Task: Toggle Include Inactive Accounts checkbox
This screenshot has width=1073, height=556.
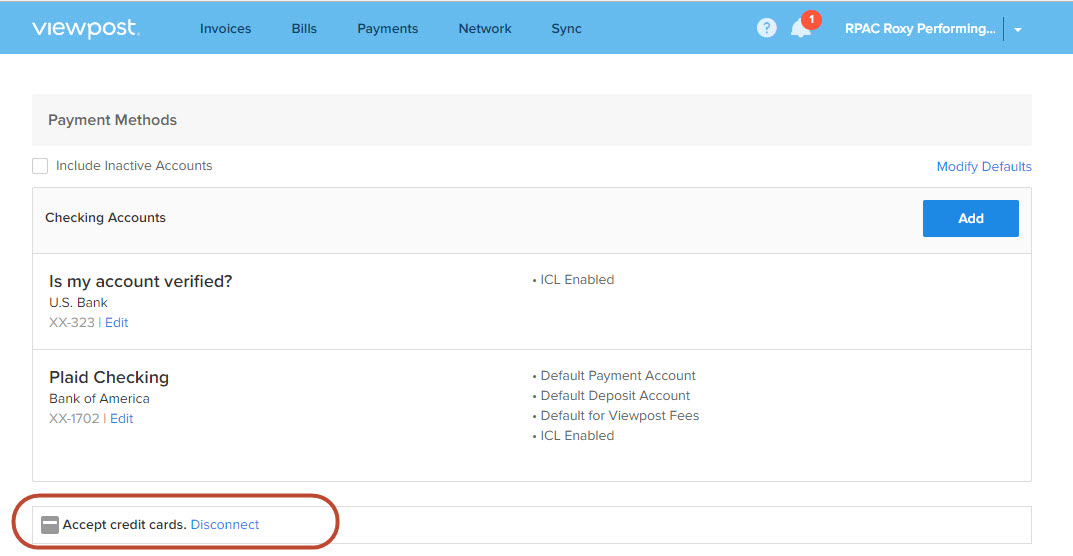Action: click(40, 166)
